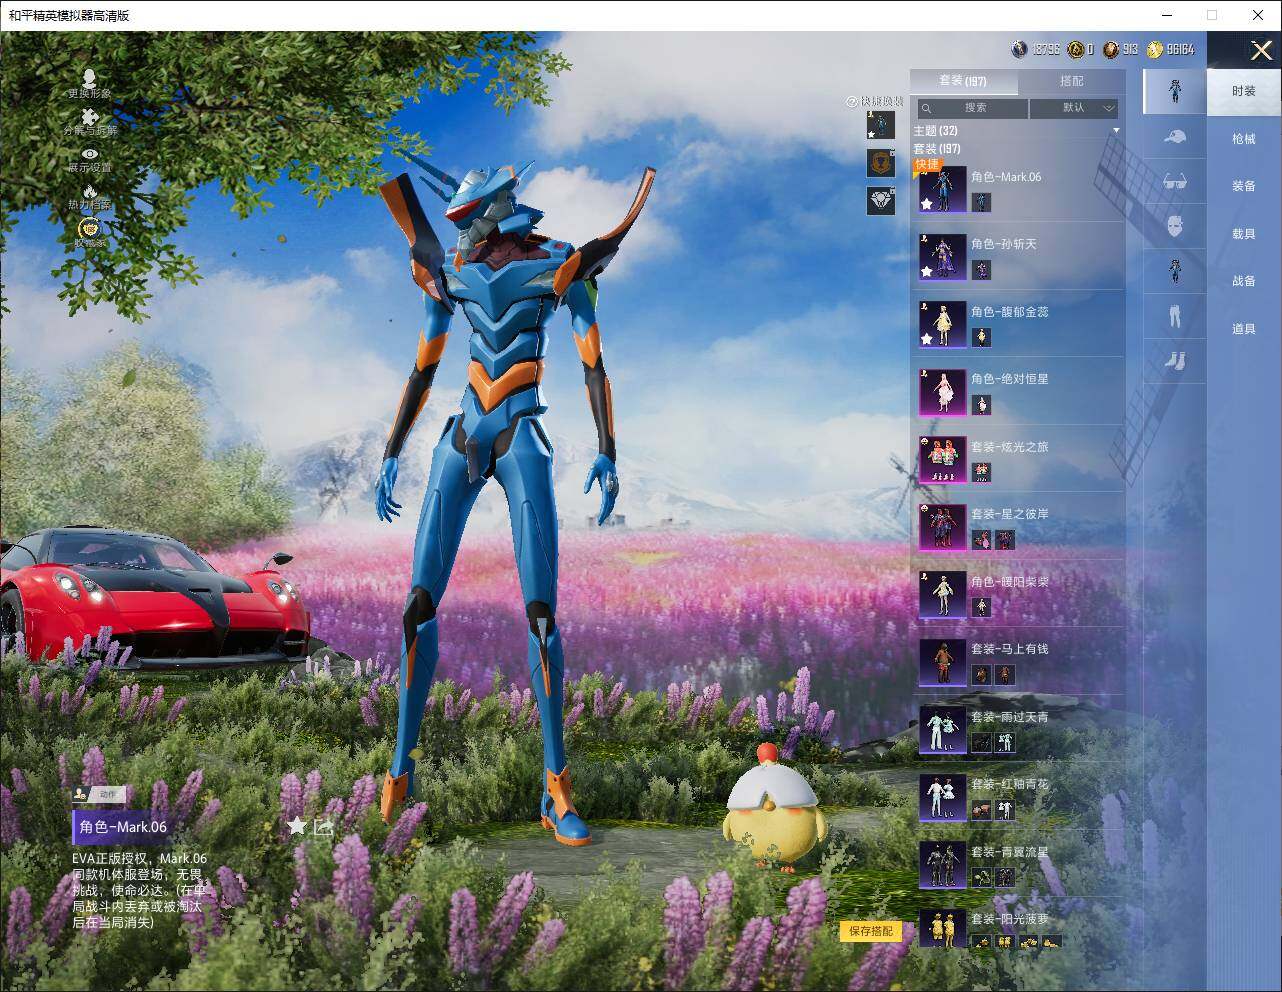Open the 载具 vehicles menu tab
The image size is (1282, 992).
coord(1243,234)
